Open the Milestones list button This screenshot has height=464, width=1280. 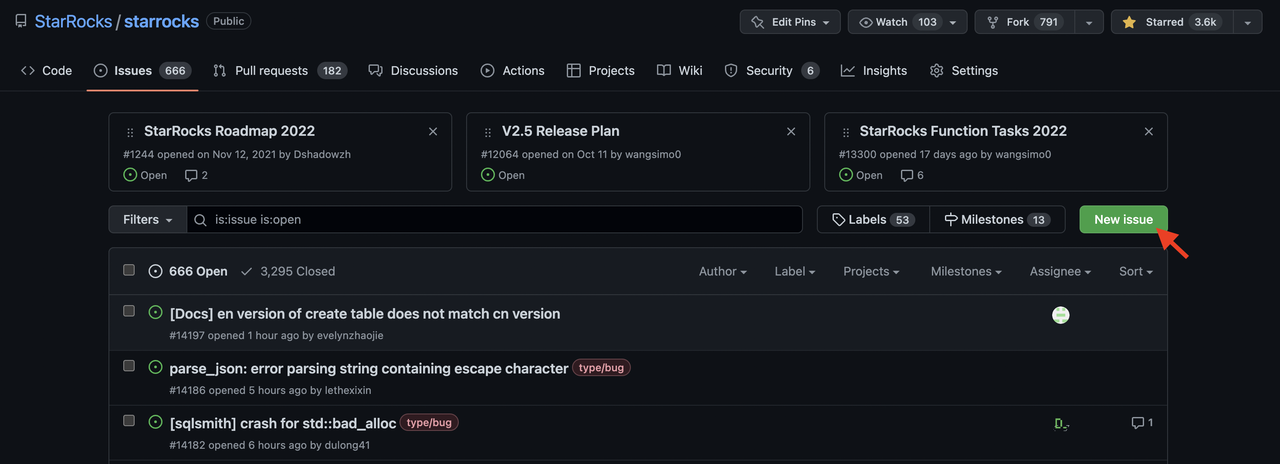pos(996,219)
